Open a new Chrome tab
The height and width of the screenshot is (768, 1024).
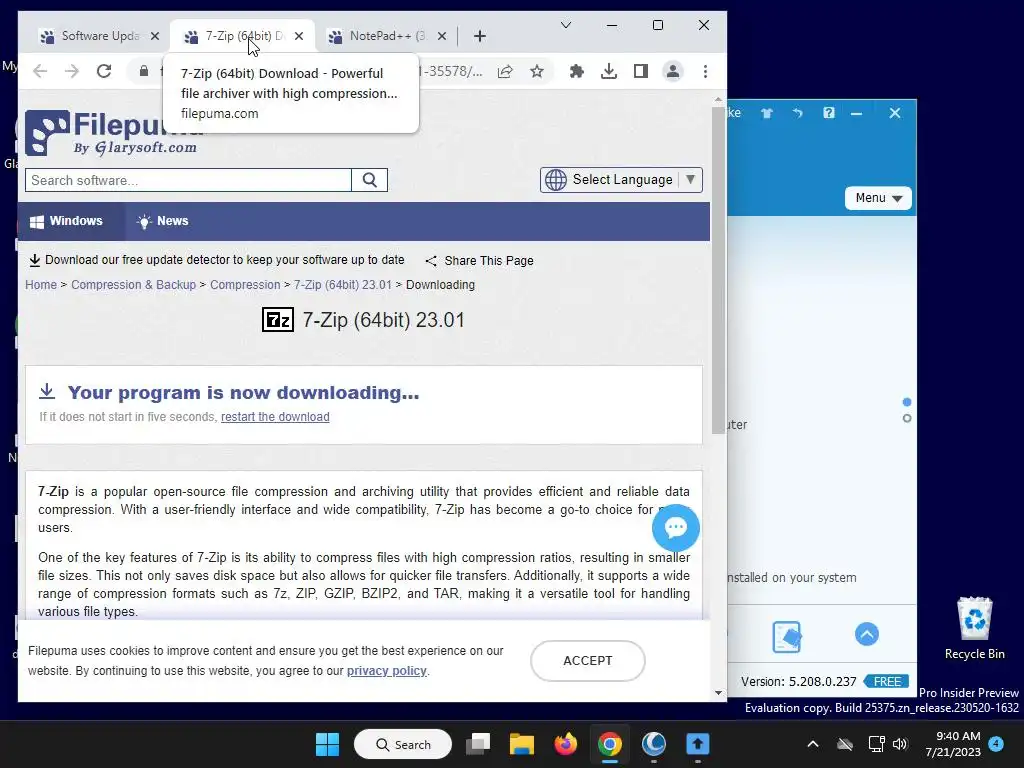480,36
